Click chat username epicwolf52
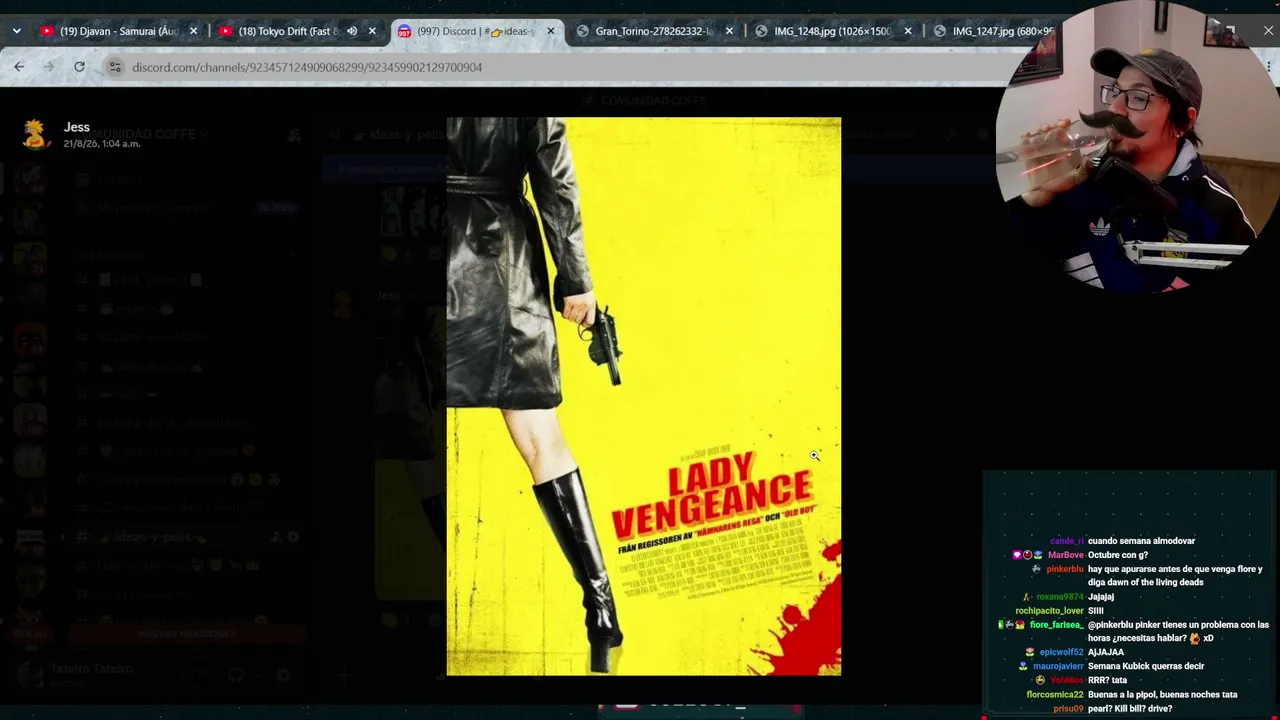The image size is (1280, 720). 1061,652
